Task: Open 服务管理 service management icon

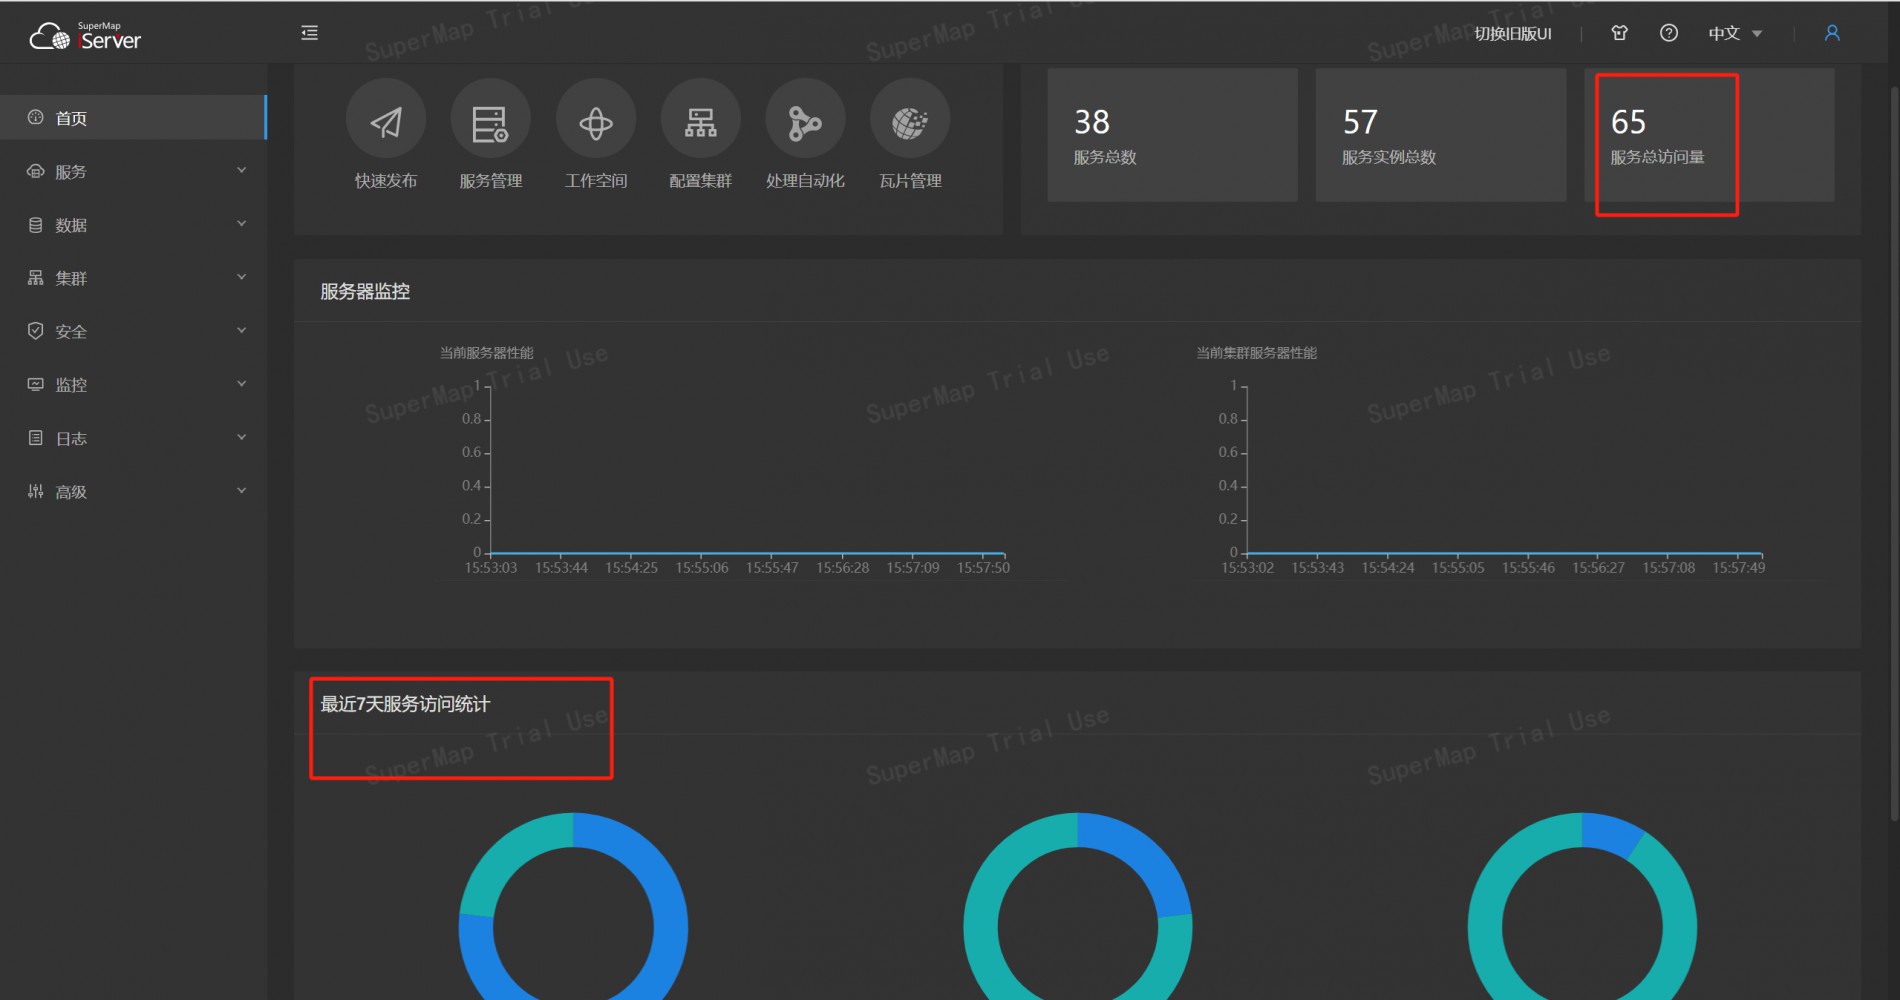Action: (x=491, y=120)
